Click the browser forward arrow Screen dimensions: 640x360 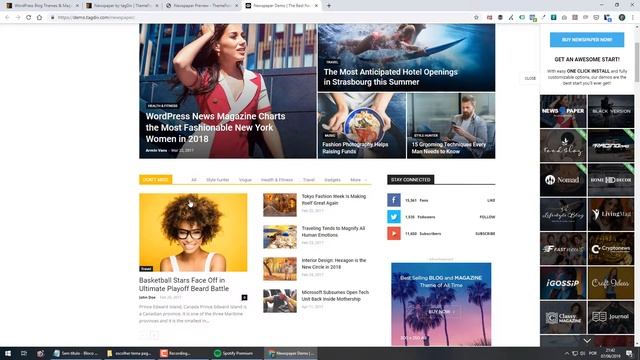click(18, 18)
